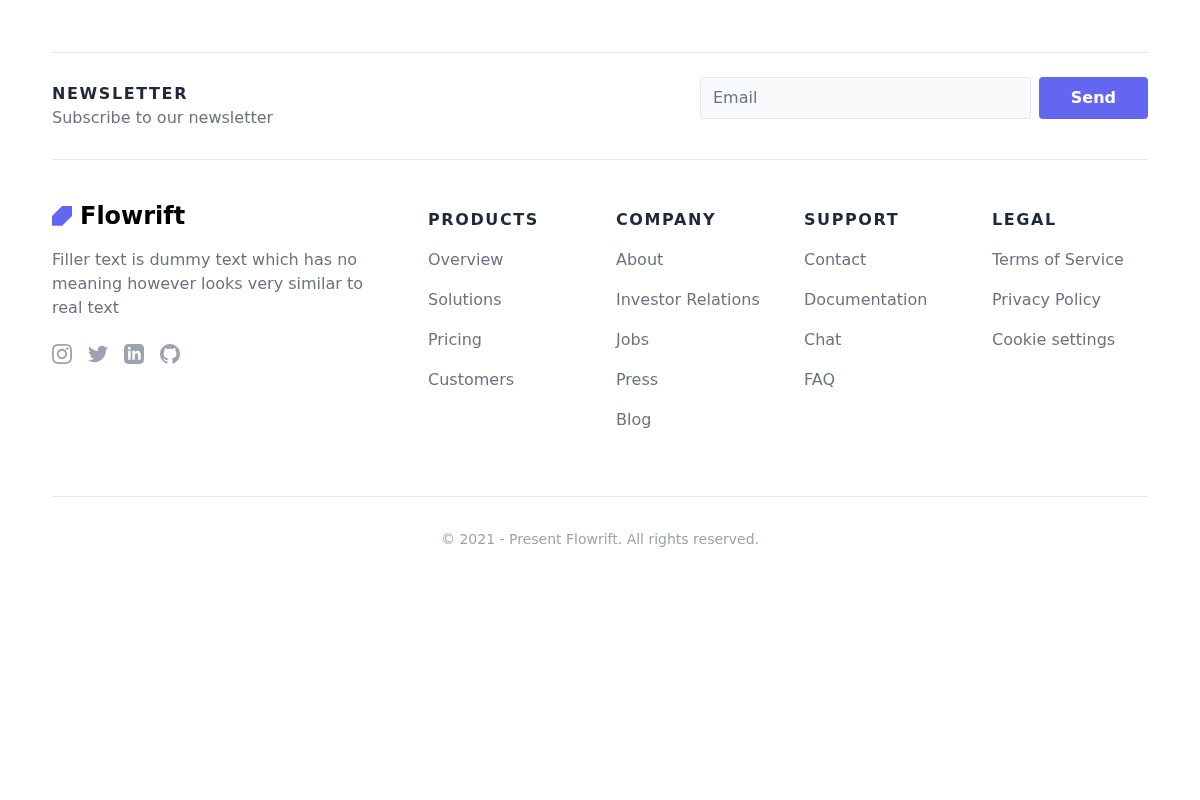Open the Blog link
The width and height of the screenshot is (1200, 800).
[633, 419]
